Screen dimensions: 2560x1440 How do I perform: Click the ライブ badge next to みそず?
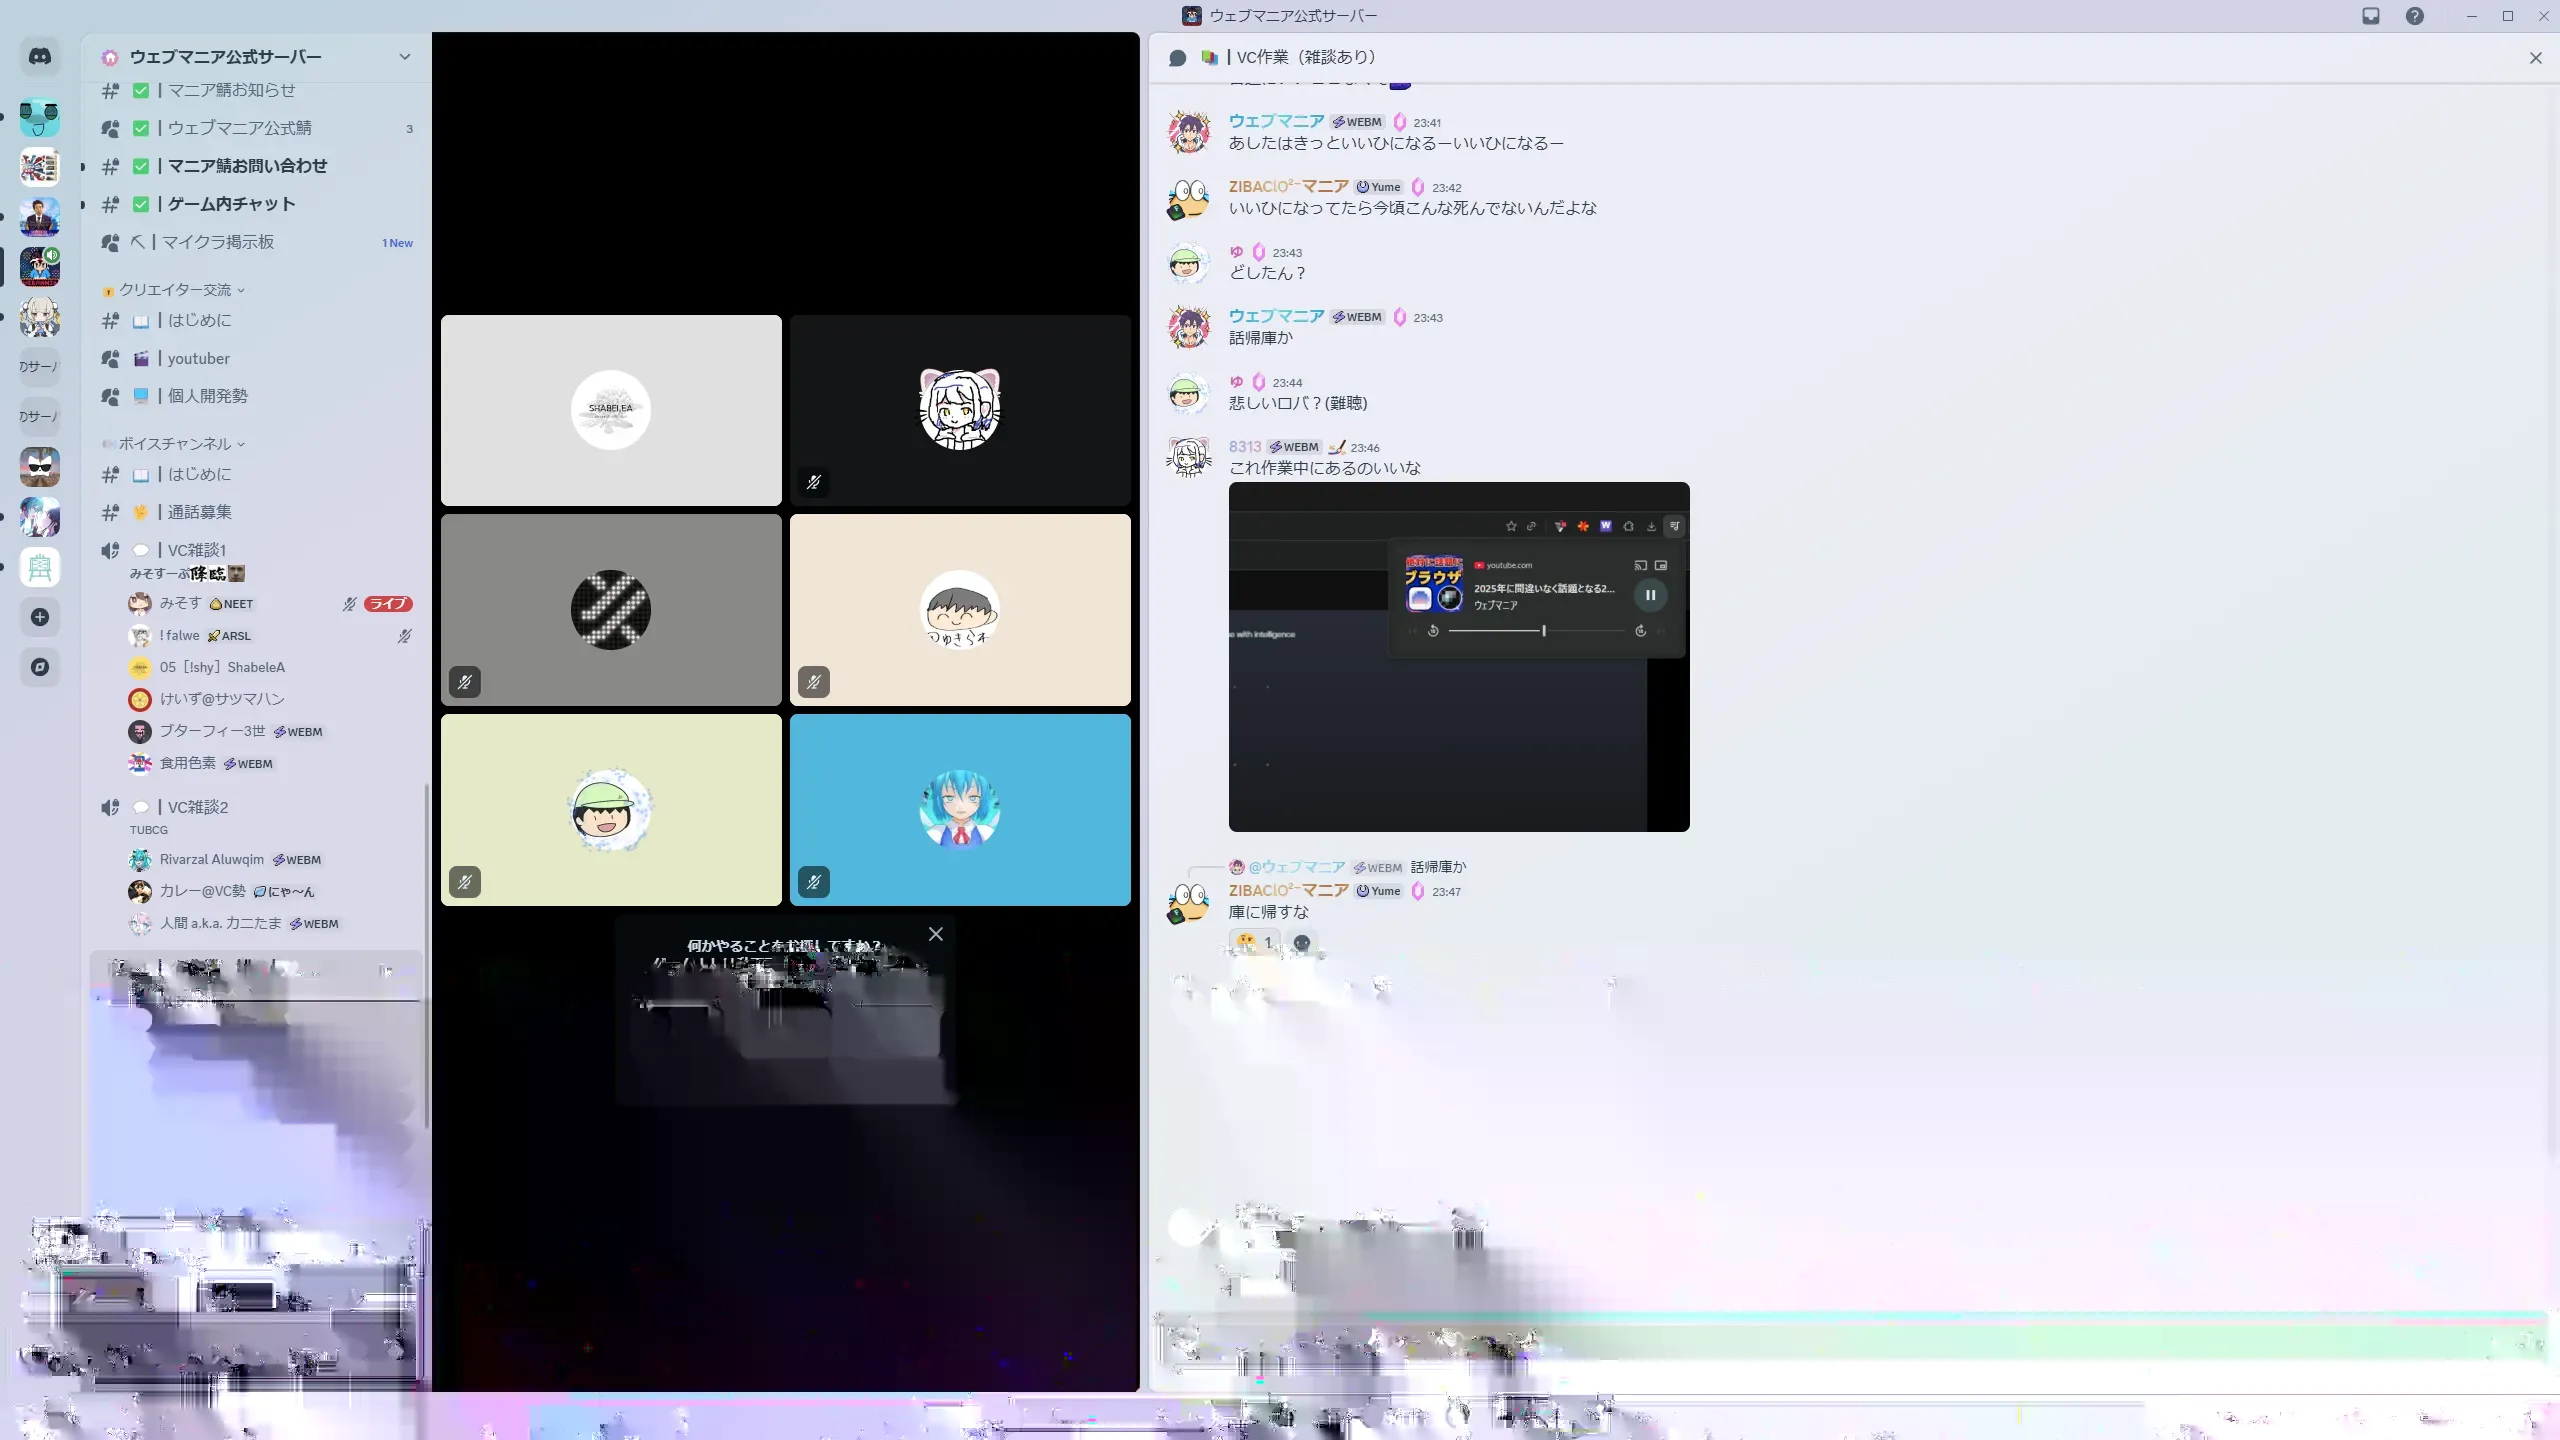[388, 604]
